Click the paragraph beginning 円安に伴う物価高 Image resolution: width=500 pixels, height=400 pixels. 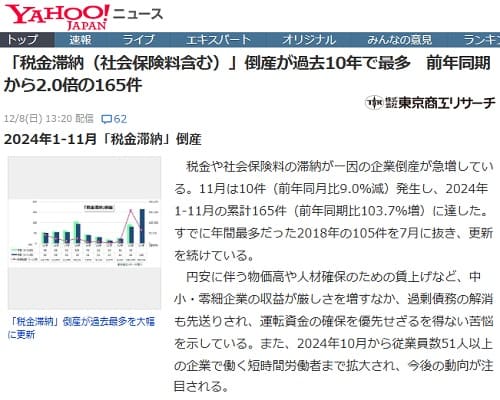point(334,332)
